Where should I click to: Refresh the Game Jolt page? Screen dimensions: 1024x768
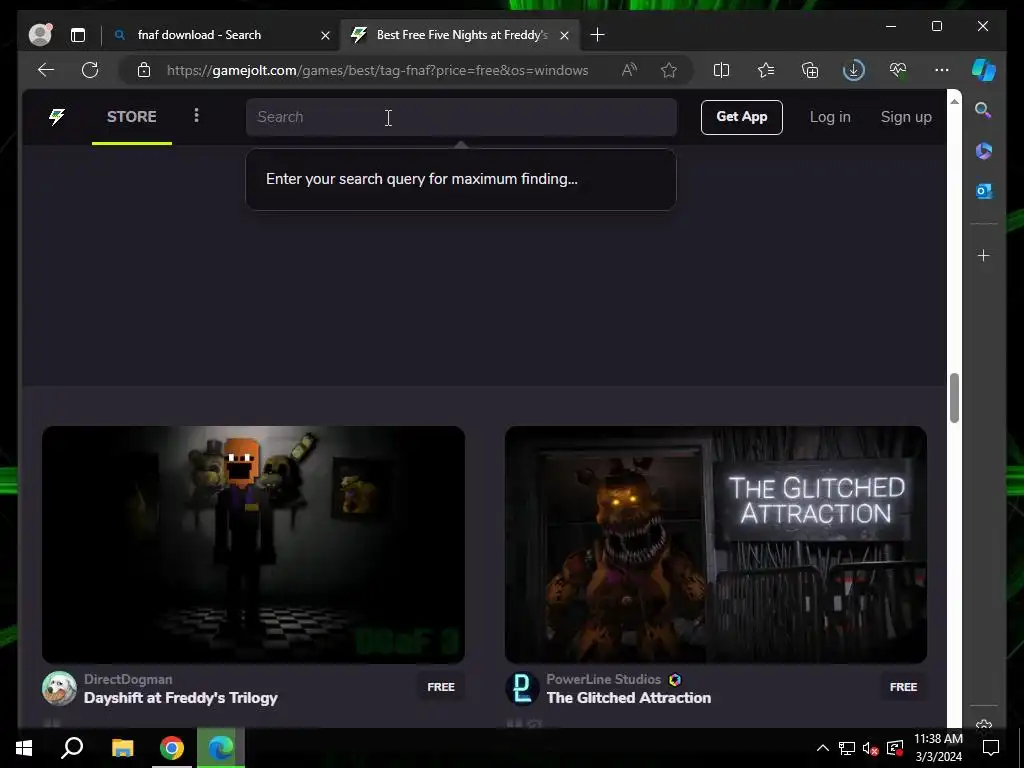click(x=90, y=70)
